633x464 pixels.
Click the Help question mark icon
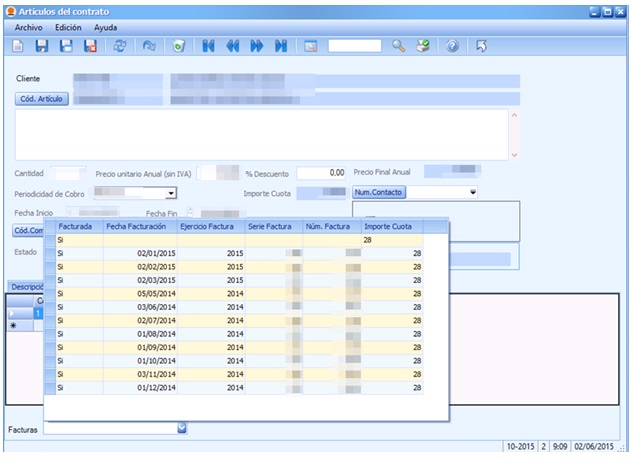click(x=452, y=46)
